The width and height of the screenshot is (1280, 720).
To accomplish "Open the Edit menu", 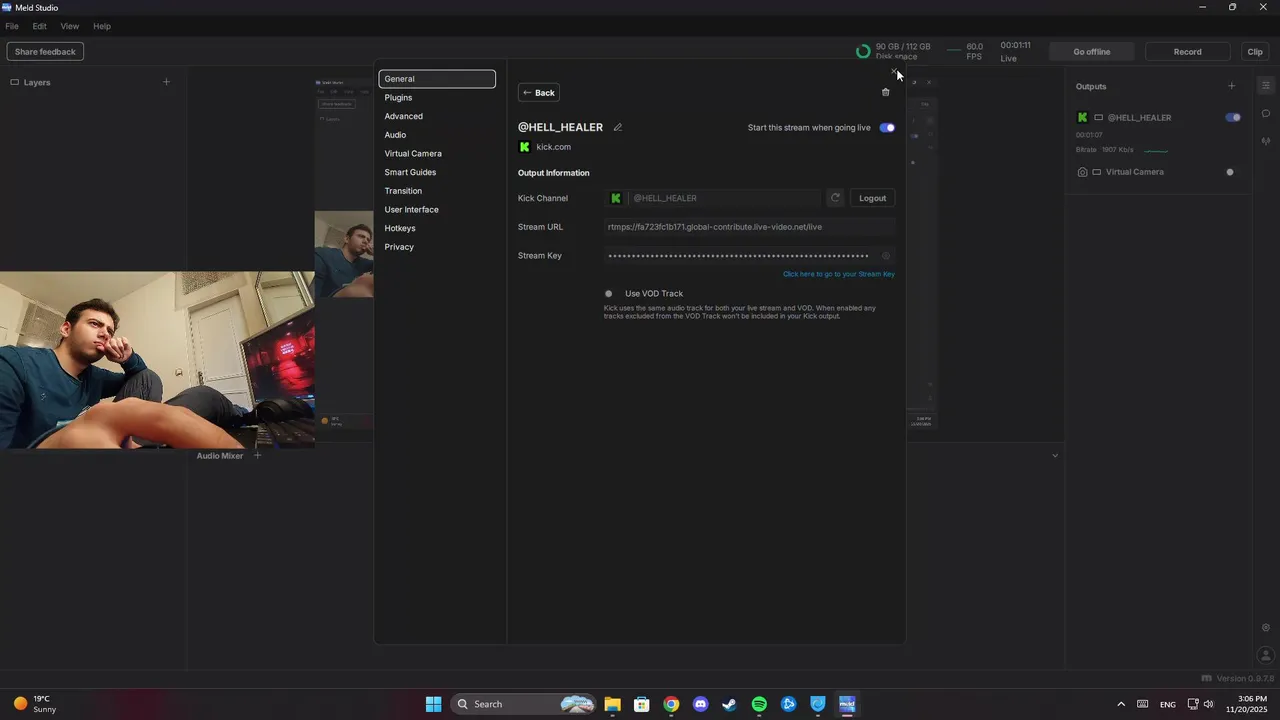I will tap(40, 26).
